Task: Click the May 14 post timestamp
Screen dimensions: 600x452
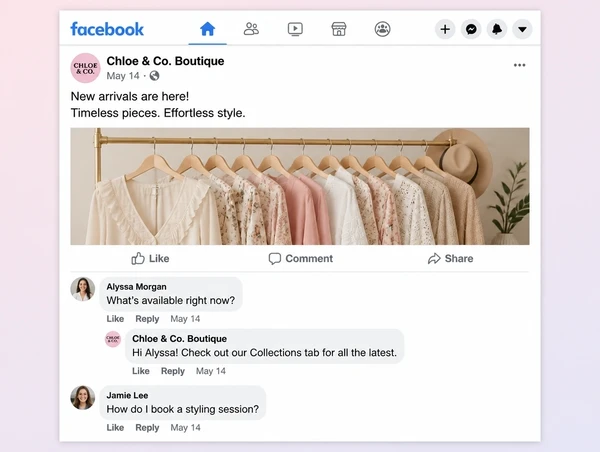Action: tap(123, 76)
